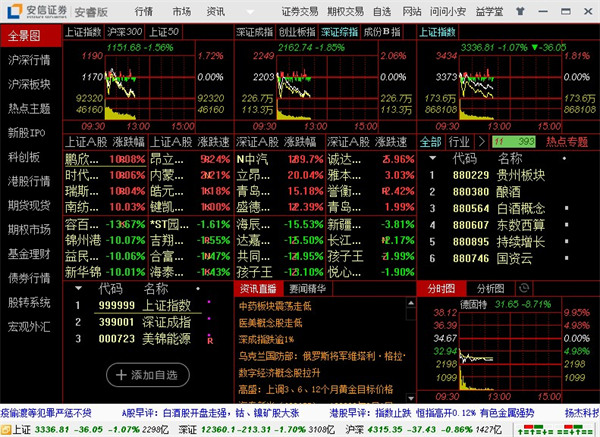
Task: Select the 行业 sector filter tab
Action: [459, 142]
